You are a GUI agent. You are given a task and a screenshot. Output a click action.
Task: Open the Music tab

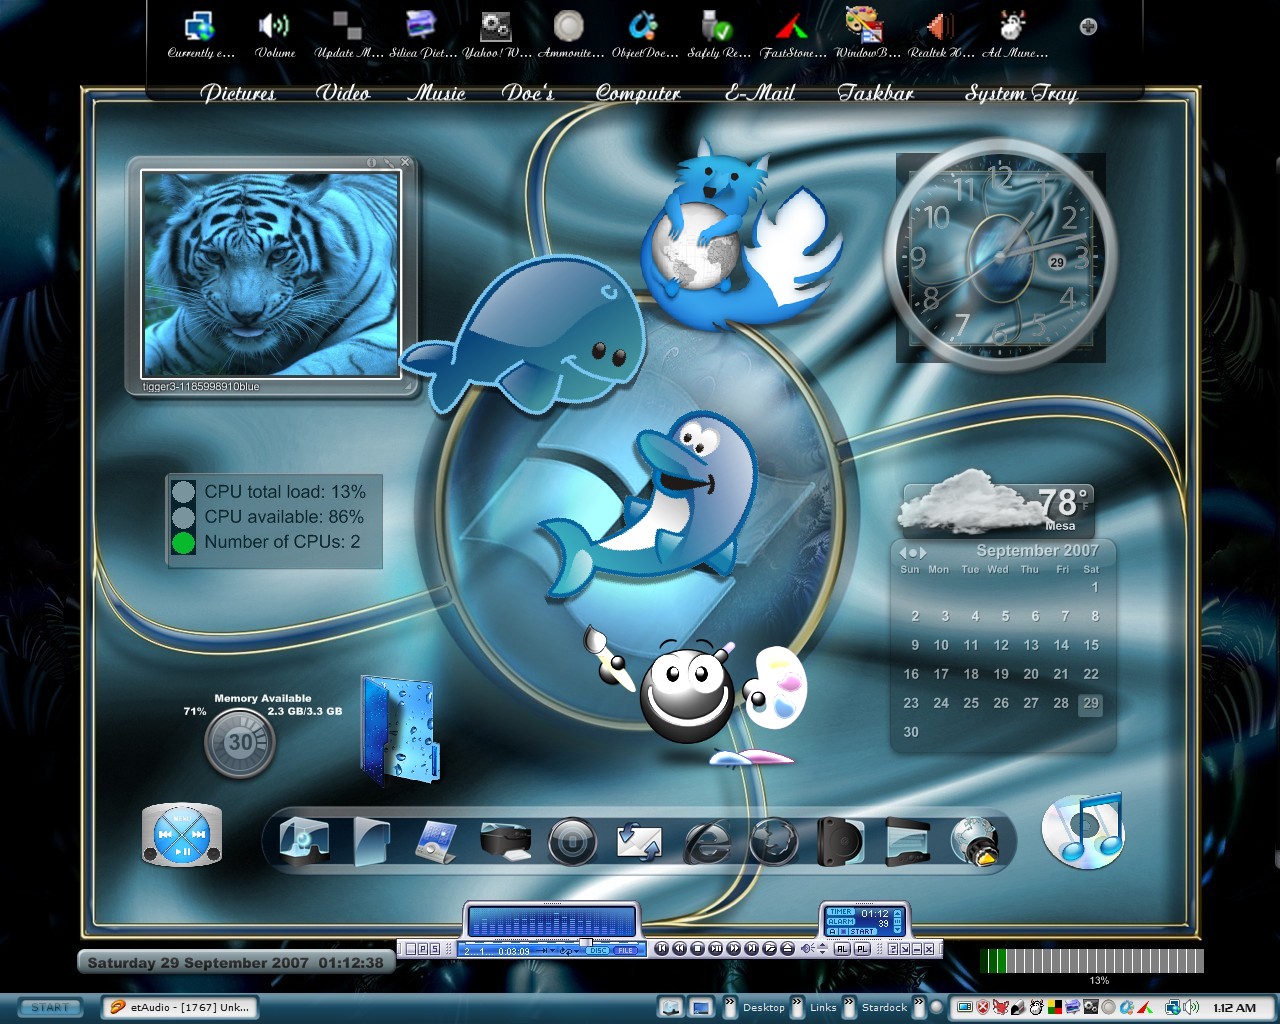click(x=436, y=93)
